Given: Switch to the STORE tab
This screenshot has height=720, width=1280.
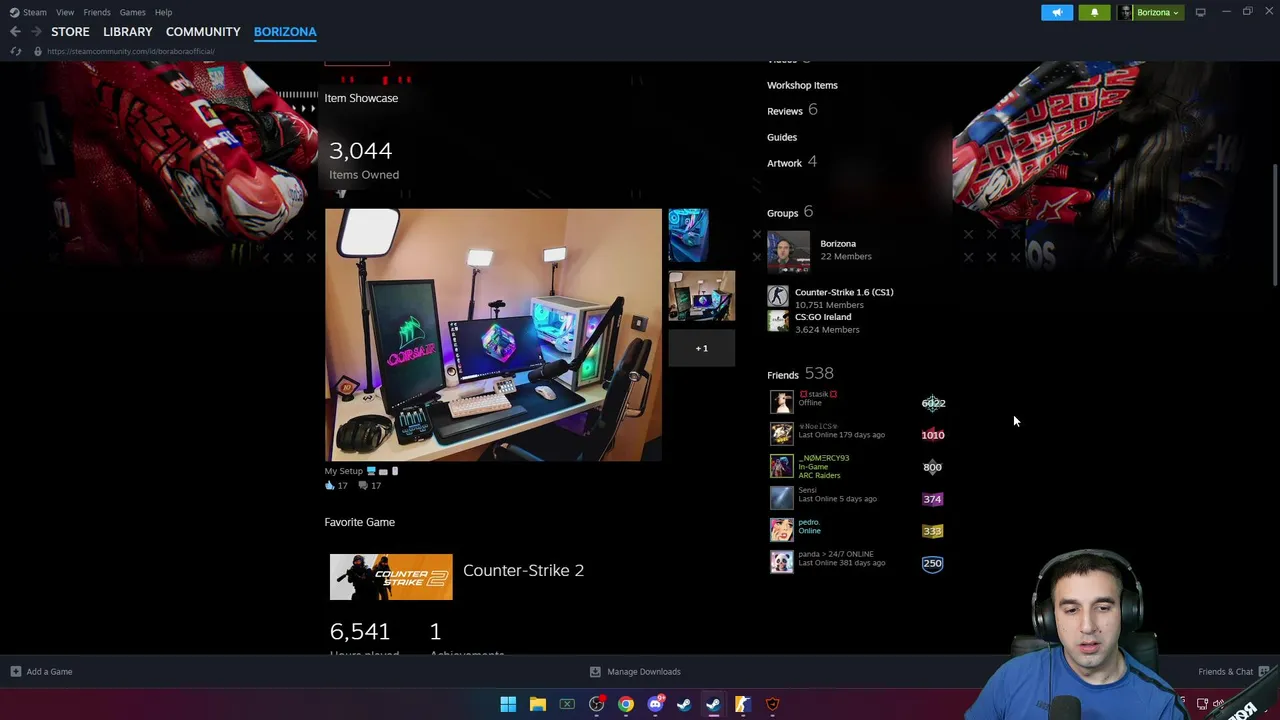Looking at the screenshot, I should 70,32.
